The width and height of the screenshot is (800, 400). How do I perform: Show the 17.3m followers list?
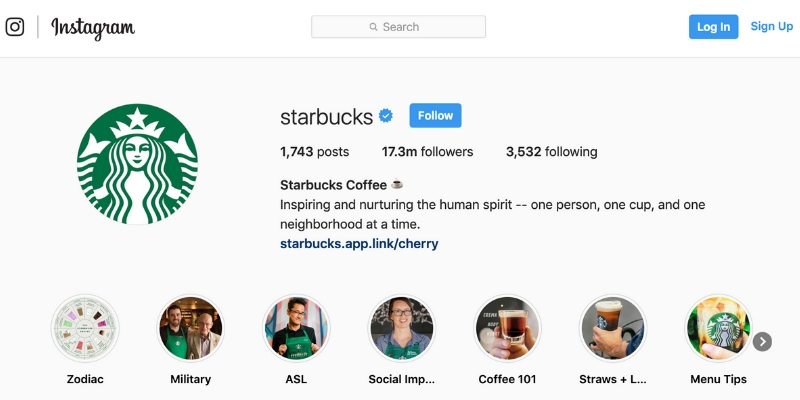(x=427, y=152)
